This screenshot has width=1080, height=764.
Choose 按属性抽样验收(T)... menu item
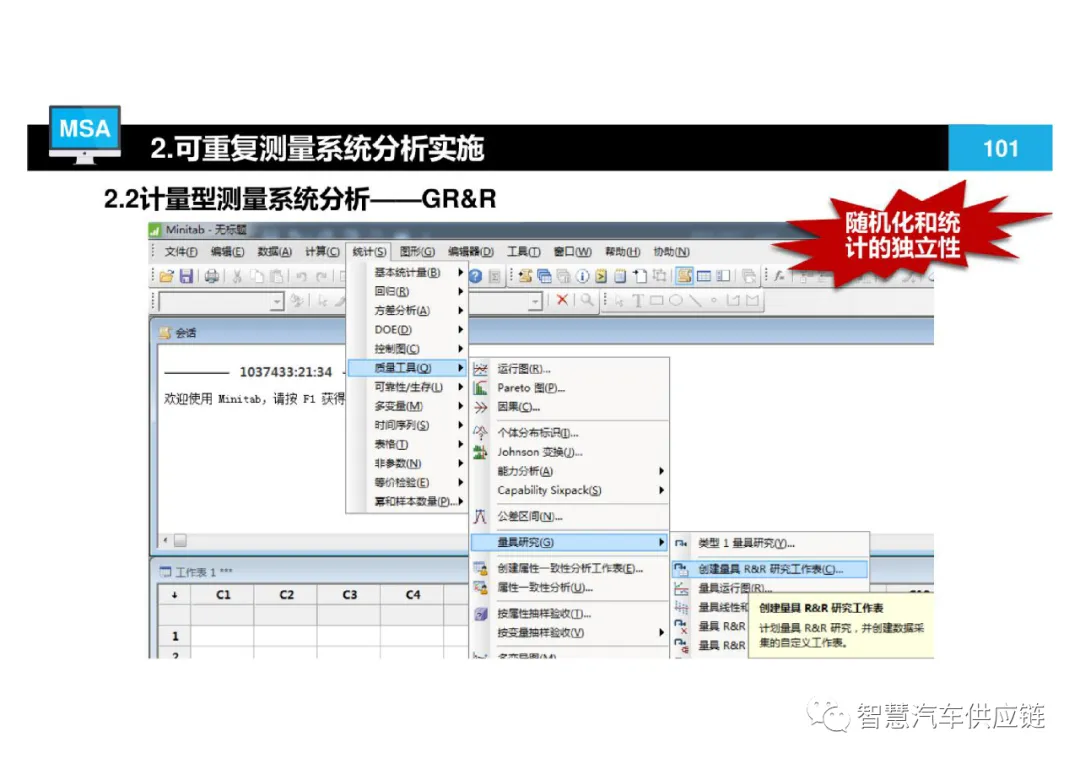[570, 614]
